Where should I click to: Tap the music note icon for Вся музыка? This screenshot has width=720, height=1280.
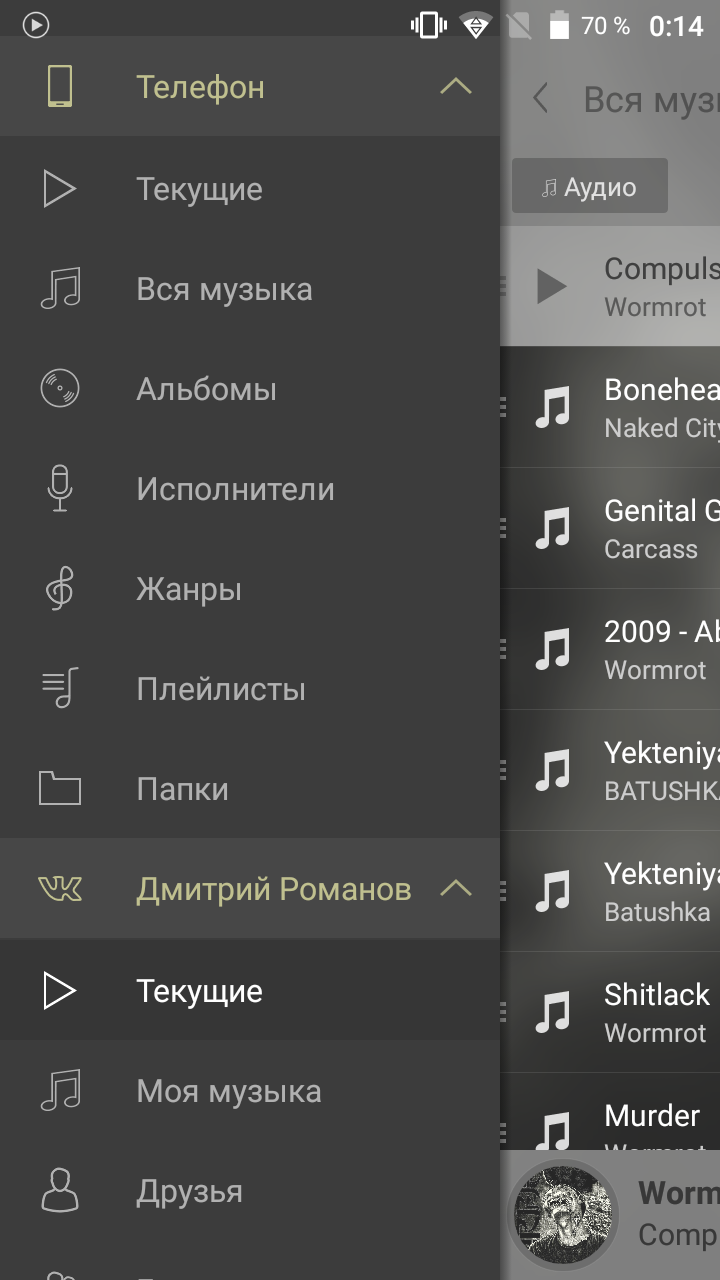(x=60, y=289)
